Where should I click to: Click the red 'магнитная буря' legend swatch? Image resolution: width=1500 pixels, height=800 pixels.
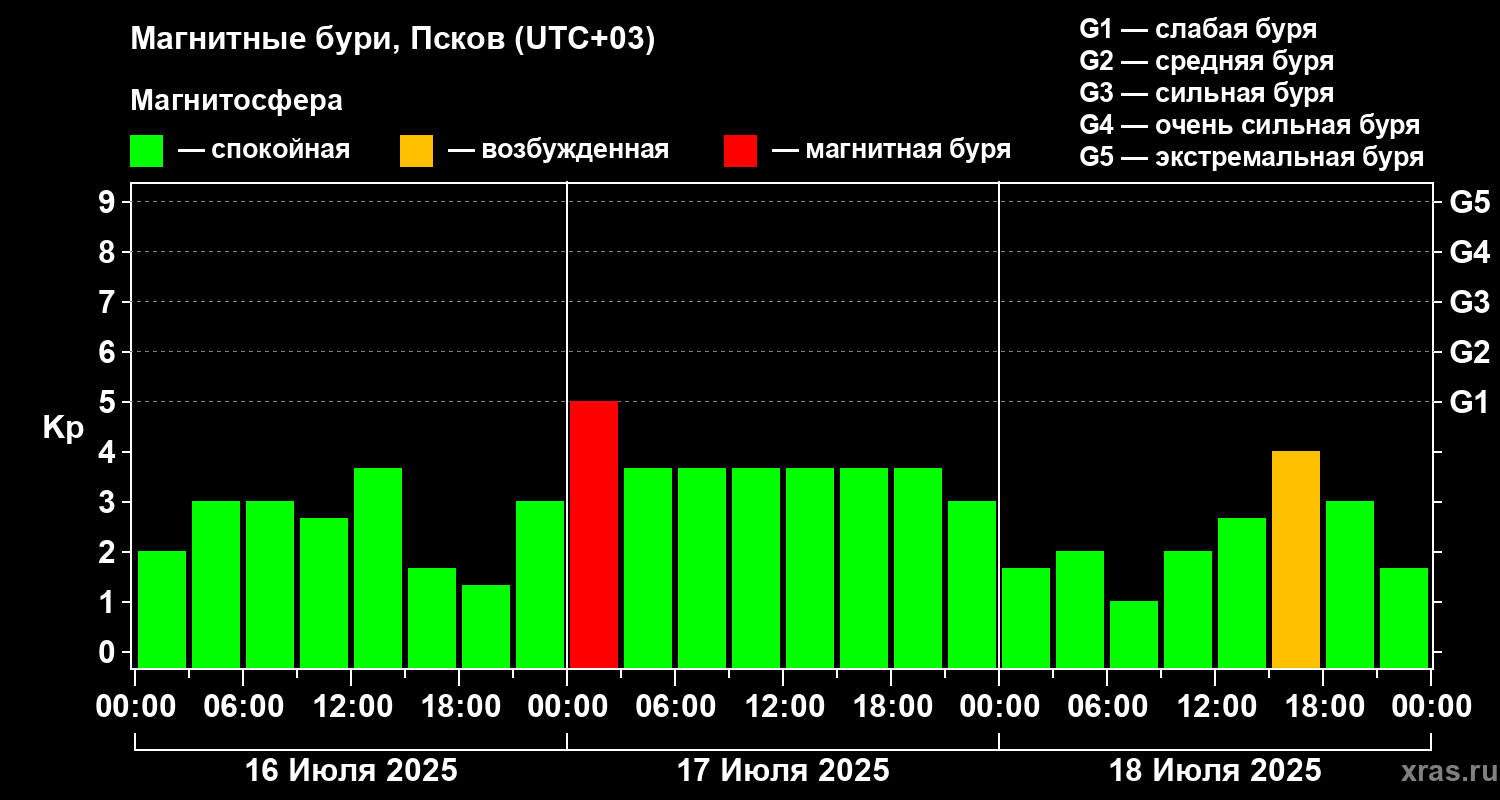click(740, 151)
